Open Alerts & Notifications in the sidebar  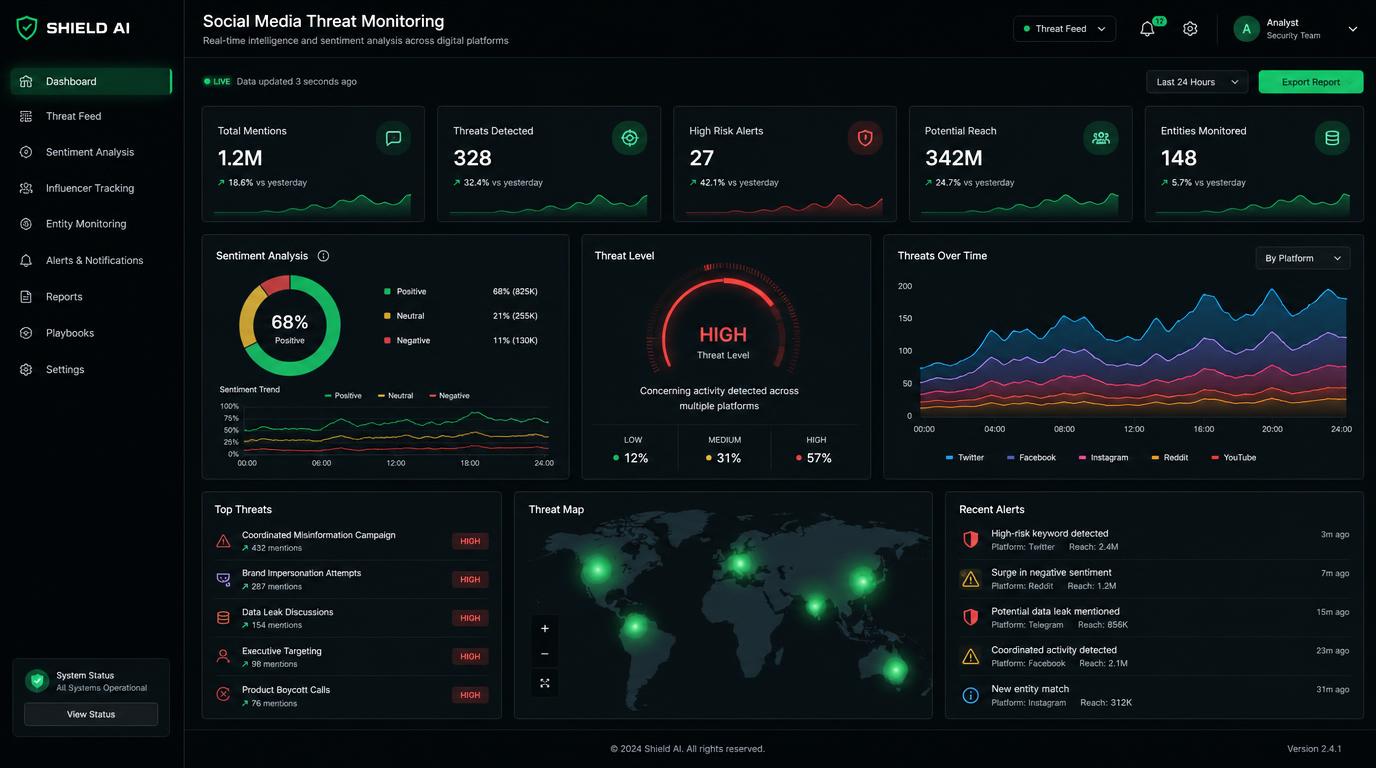(x=91, y=260)
